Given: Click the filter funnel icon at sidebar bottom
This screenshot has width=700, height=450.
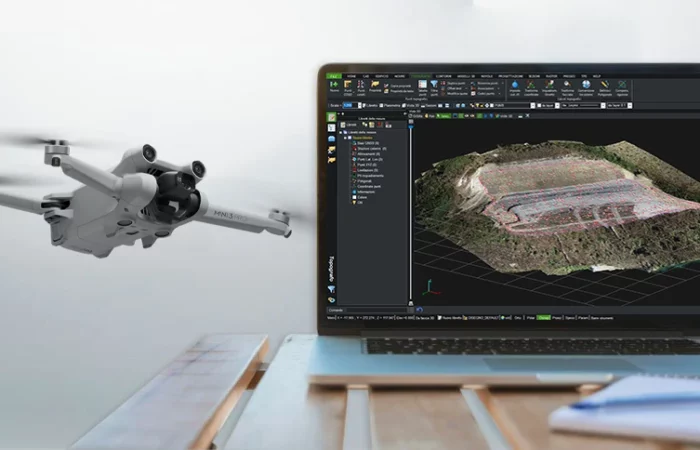Looking at the screenshot, I should coord(331,289).
